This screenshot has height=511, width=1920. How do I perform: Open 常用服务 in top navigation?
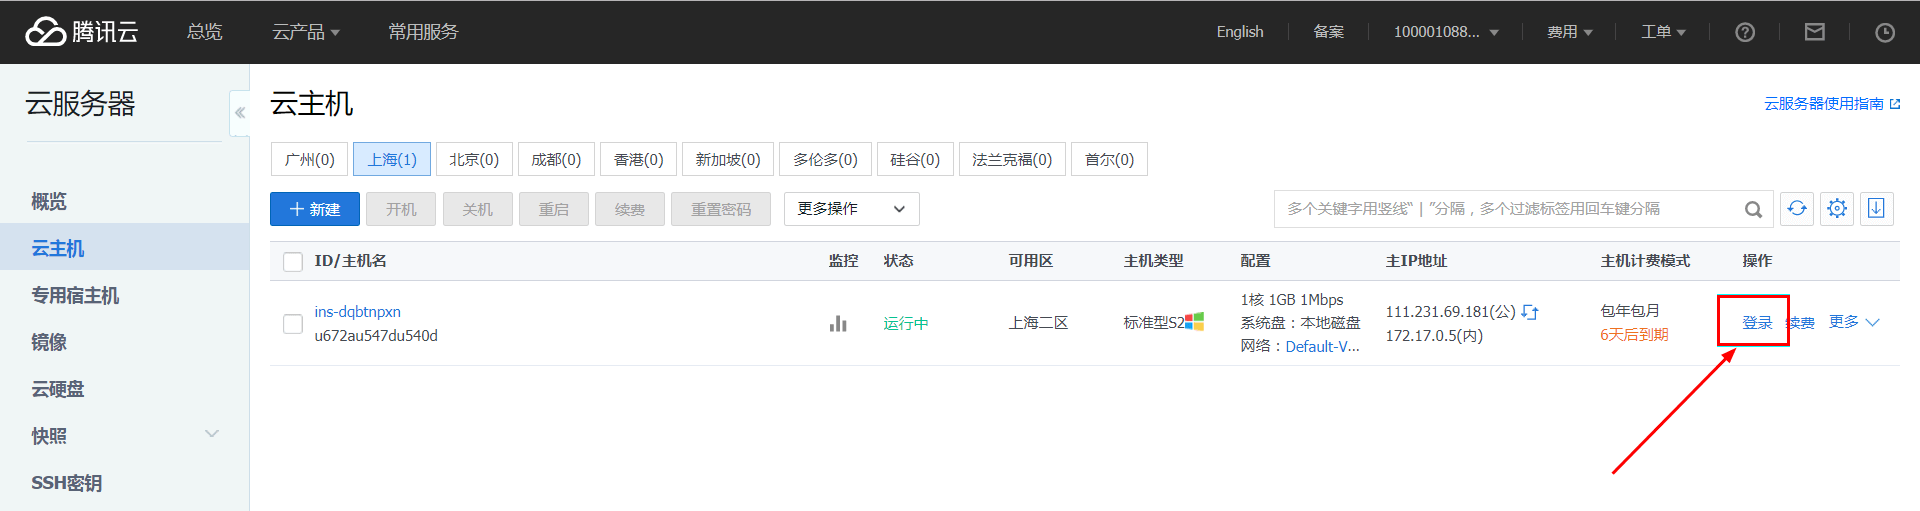coord(423,32)
